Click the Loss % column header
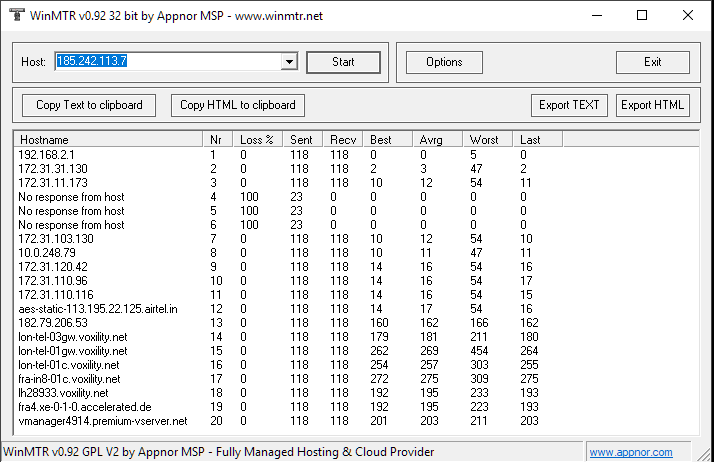The height and width of the screenshot is (462, 714). pos(258,139)
